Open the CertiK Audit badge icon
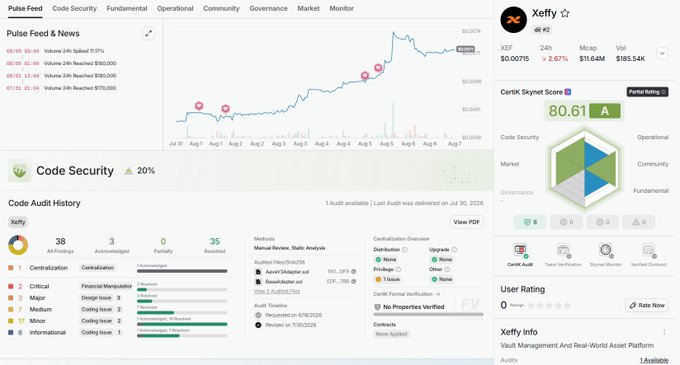The width and height of the screenshot is (680, 365). [x=520, y=251]
